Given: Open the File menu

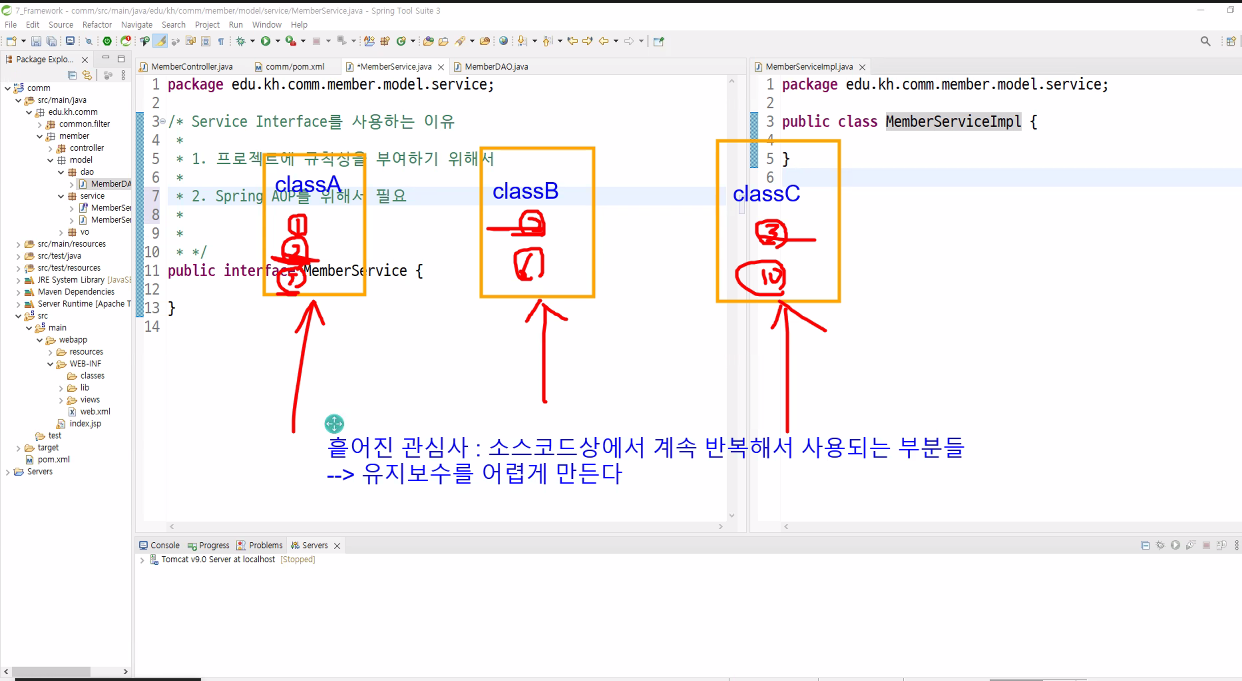Looking at the screenshot, I should pos(10,24).
